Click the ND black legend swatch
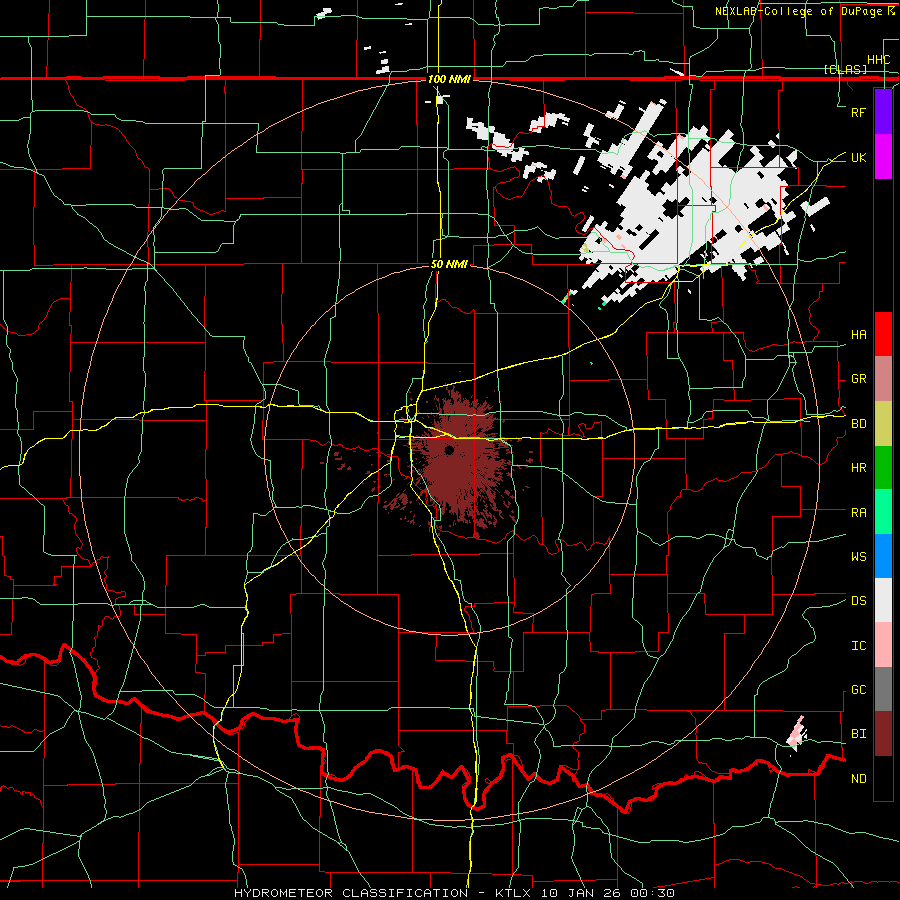900x900 pixels. coord(883,778)
